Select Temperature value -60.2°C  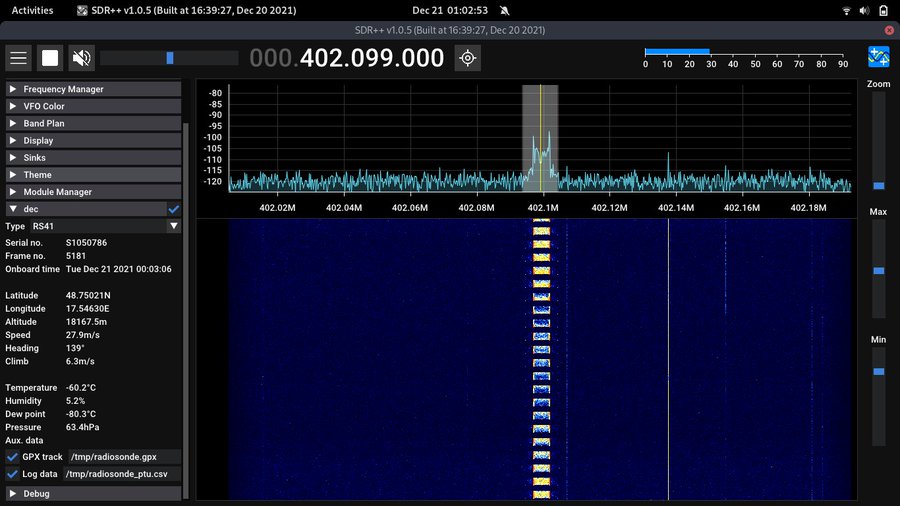81,388
